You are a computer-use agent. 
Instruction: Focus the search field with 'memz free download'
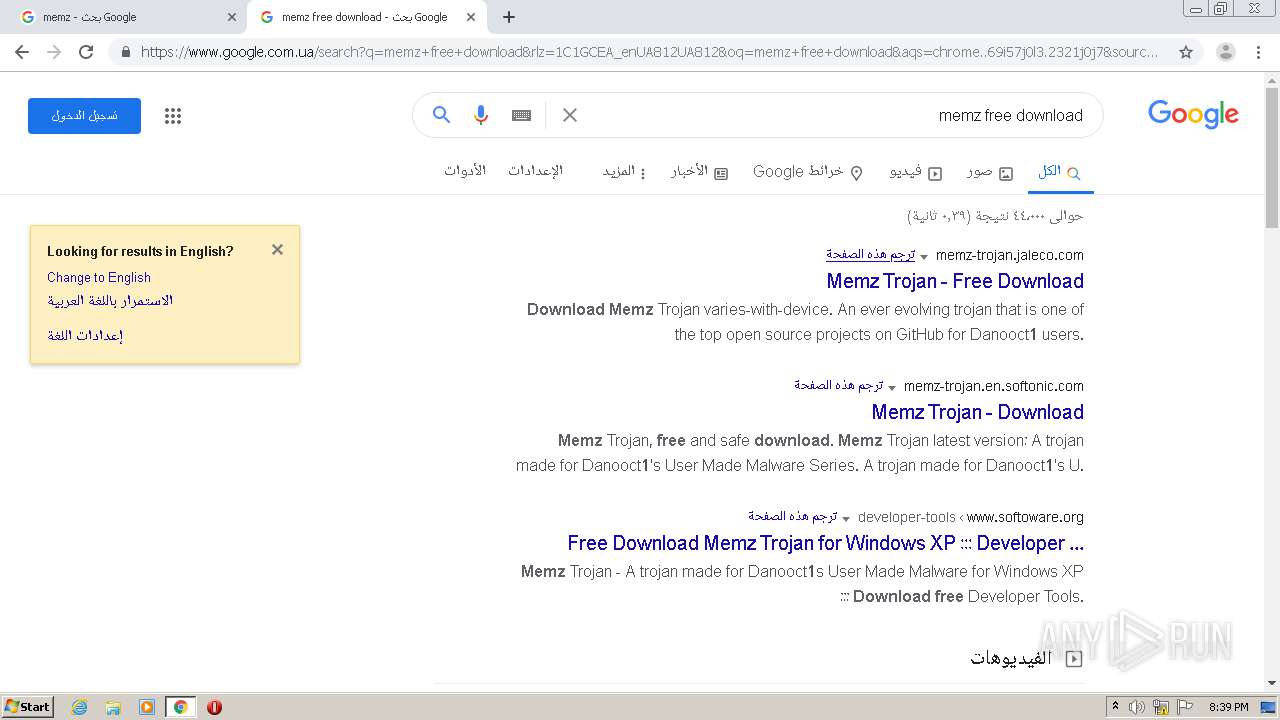pyautogui.click(x=835, y=115)
